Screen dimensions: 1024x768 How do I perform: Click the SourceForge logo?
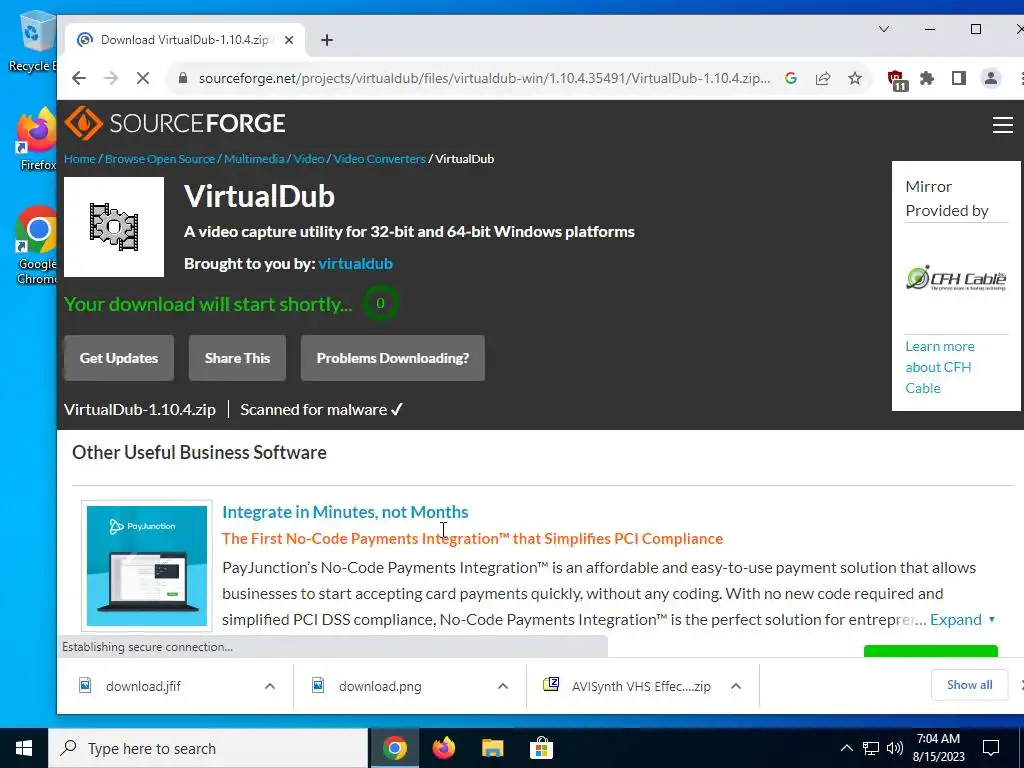tap(174, 123)
